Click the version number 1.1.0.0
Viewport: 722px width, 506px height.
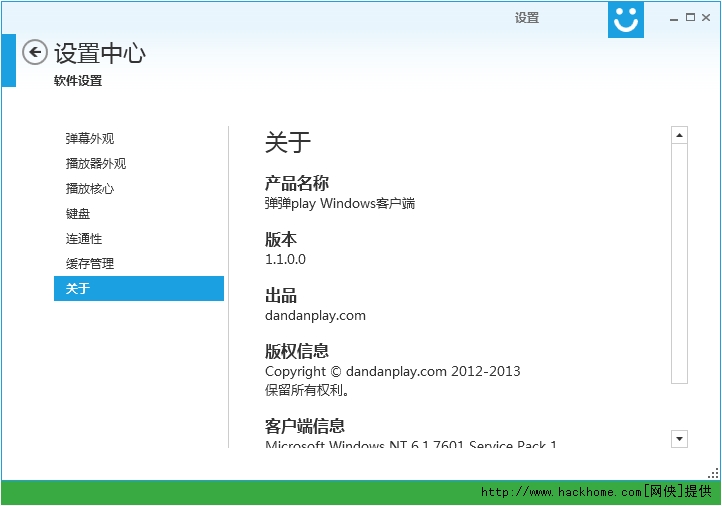tap(285, 259)
